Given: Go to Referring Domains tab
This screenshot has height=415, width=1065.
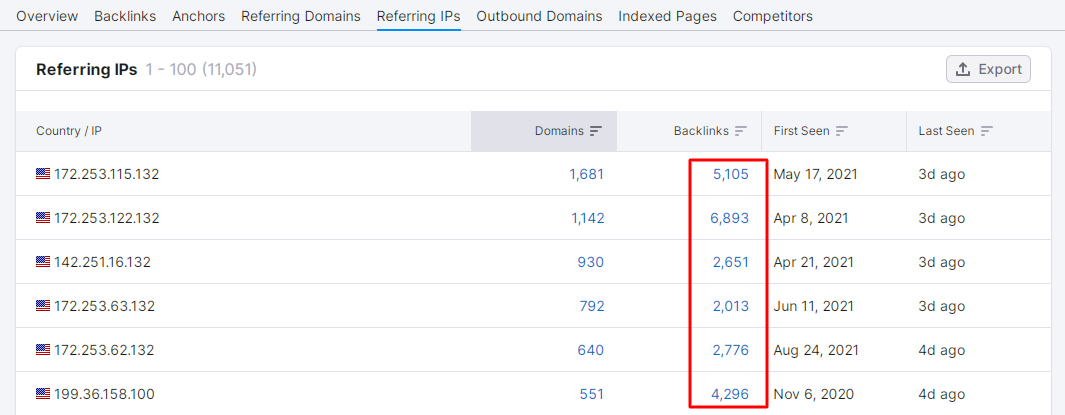Looking at the screenshot, I should click(301, 16).
